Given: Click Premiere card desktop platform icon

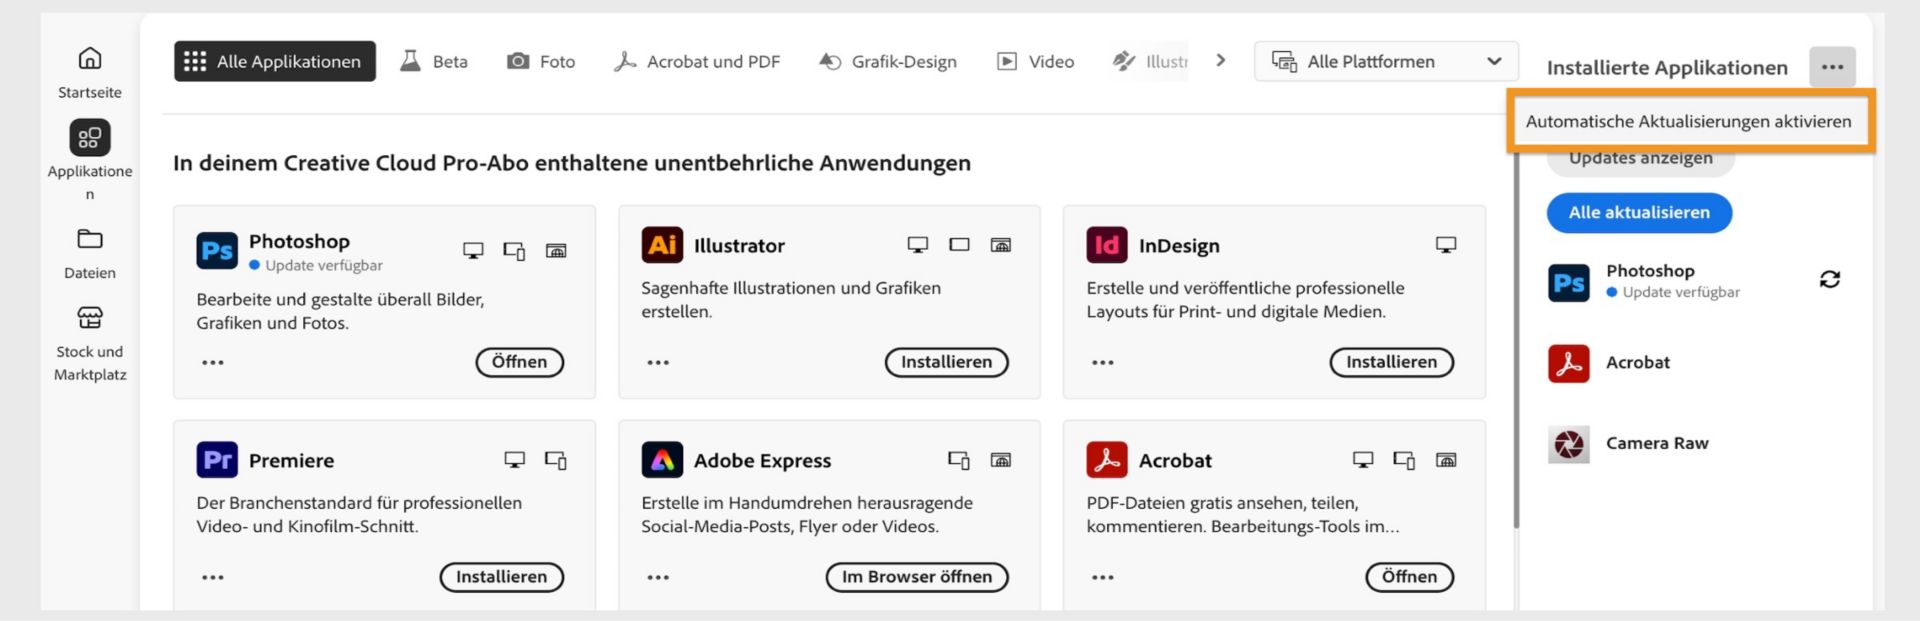Looking at the screenshot, I should (514, 460).
